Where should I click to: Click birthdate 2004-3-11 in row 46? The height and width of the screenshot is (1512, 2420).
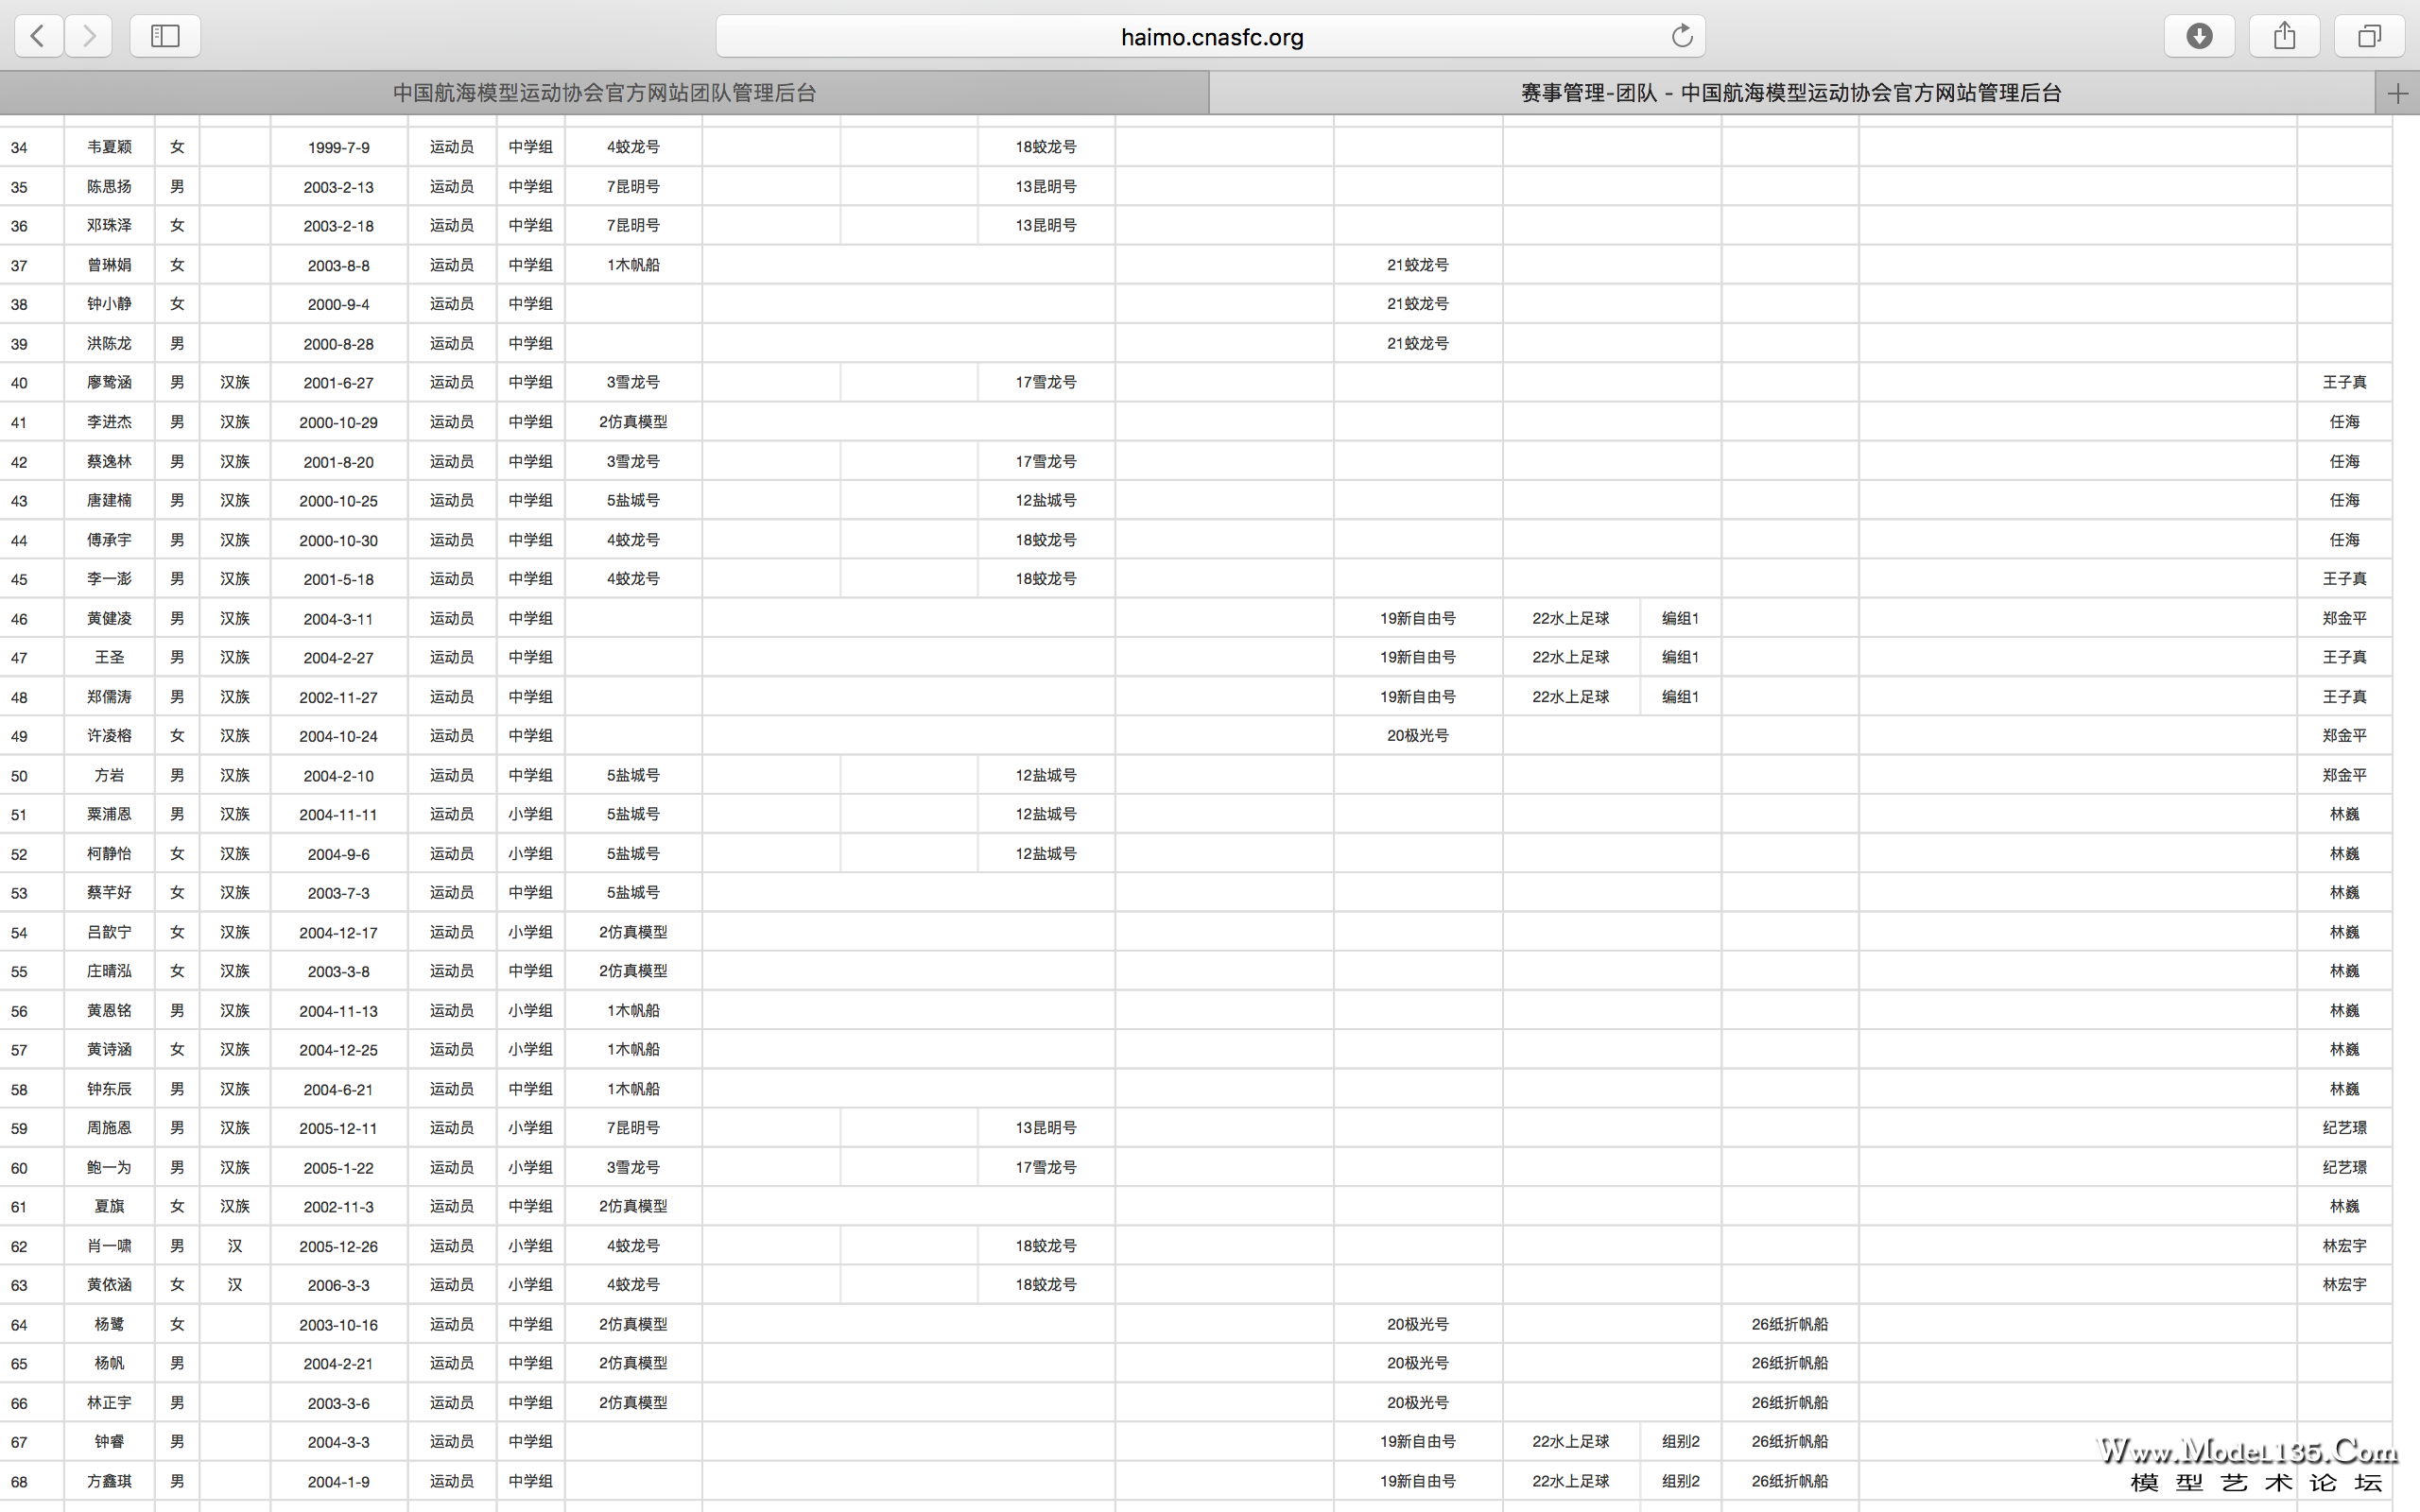tap(338, 619)
